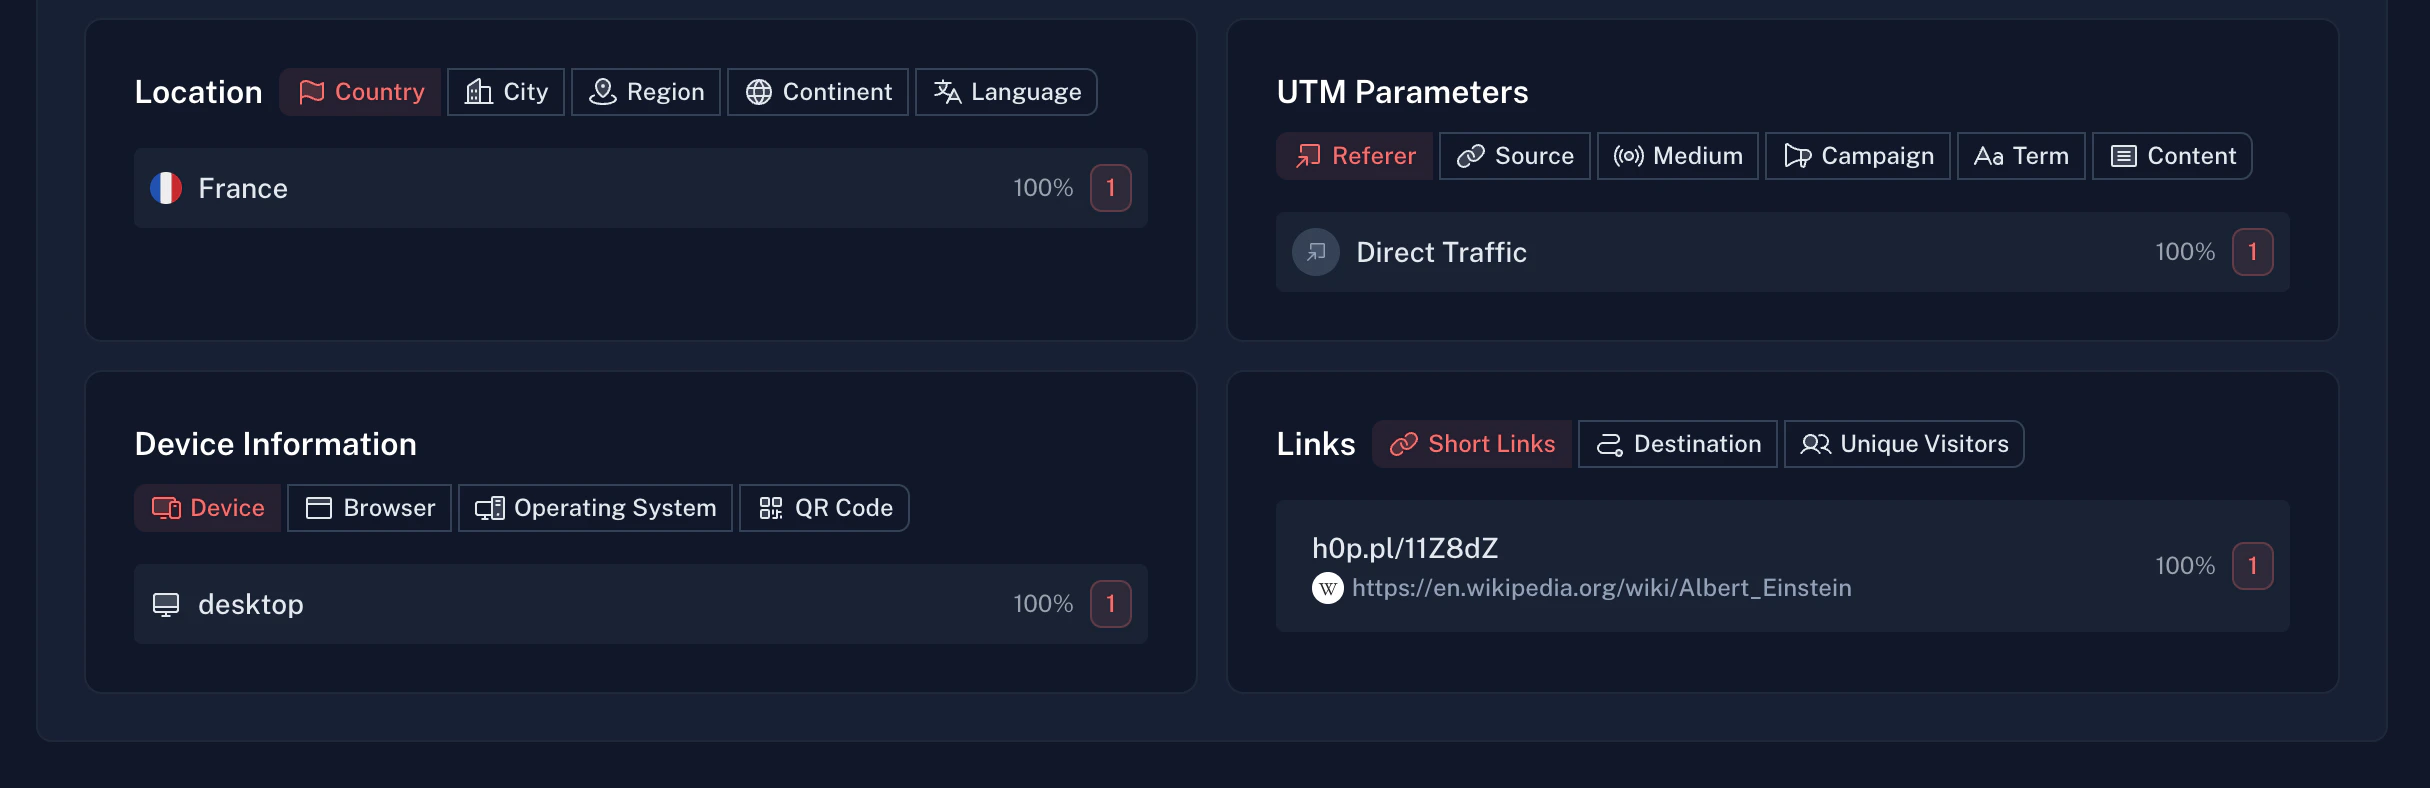Click the QR Code icon in Device Information
The width and height of the screenshot is (2430, 788).
point(770,507)
